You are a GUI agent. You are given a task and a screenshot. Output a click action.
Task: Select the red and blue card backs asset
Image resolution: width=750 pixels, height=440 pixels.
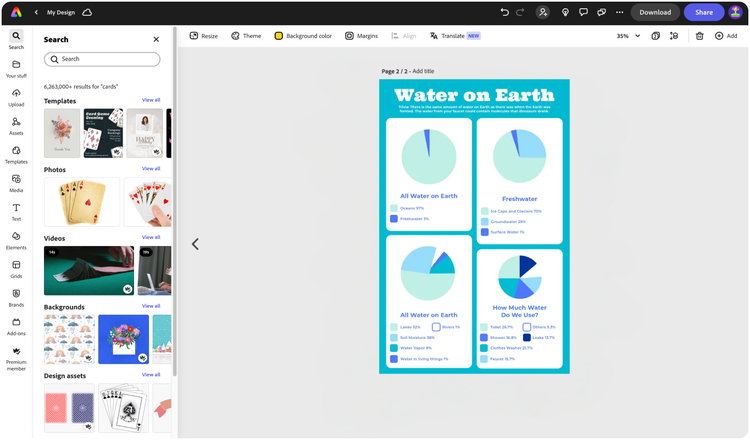point(69,408)
